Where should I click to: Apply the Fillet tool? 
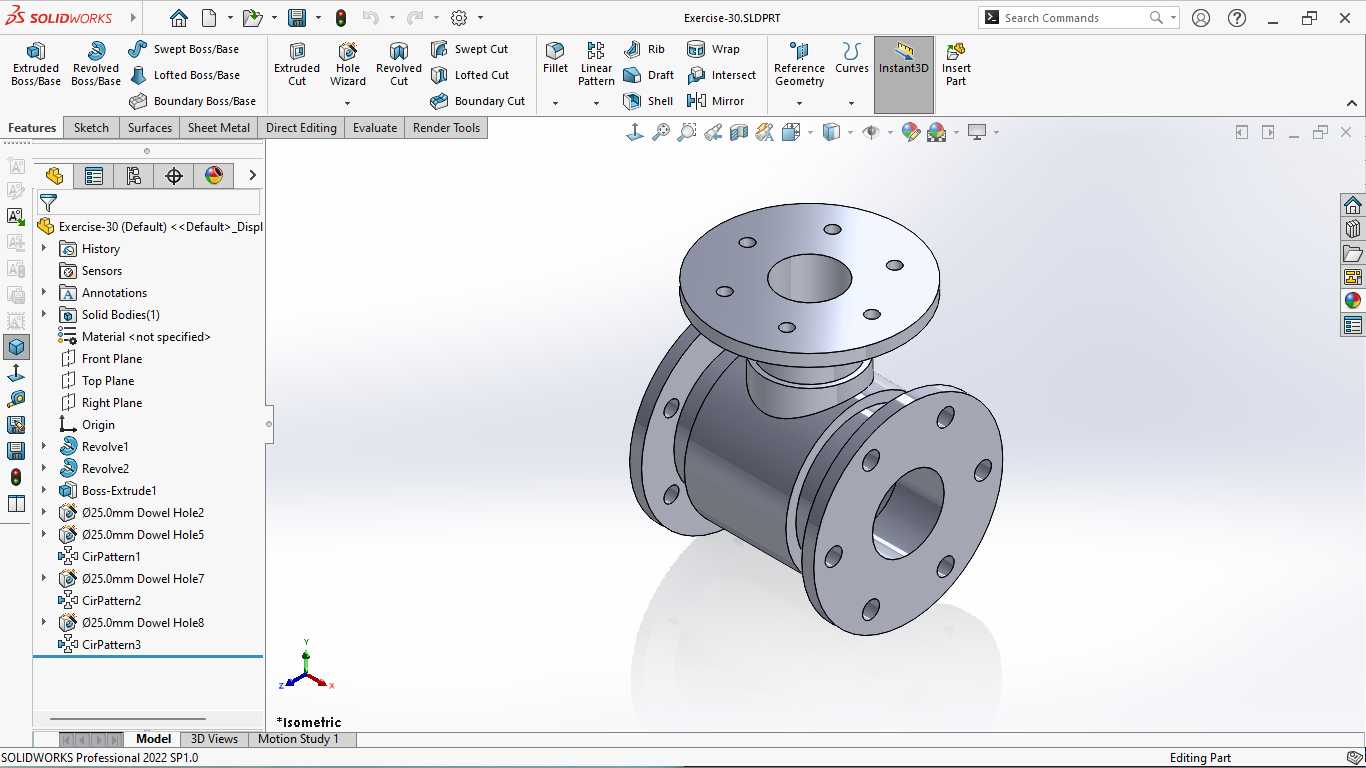pos(555,58)
